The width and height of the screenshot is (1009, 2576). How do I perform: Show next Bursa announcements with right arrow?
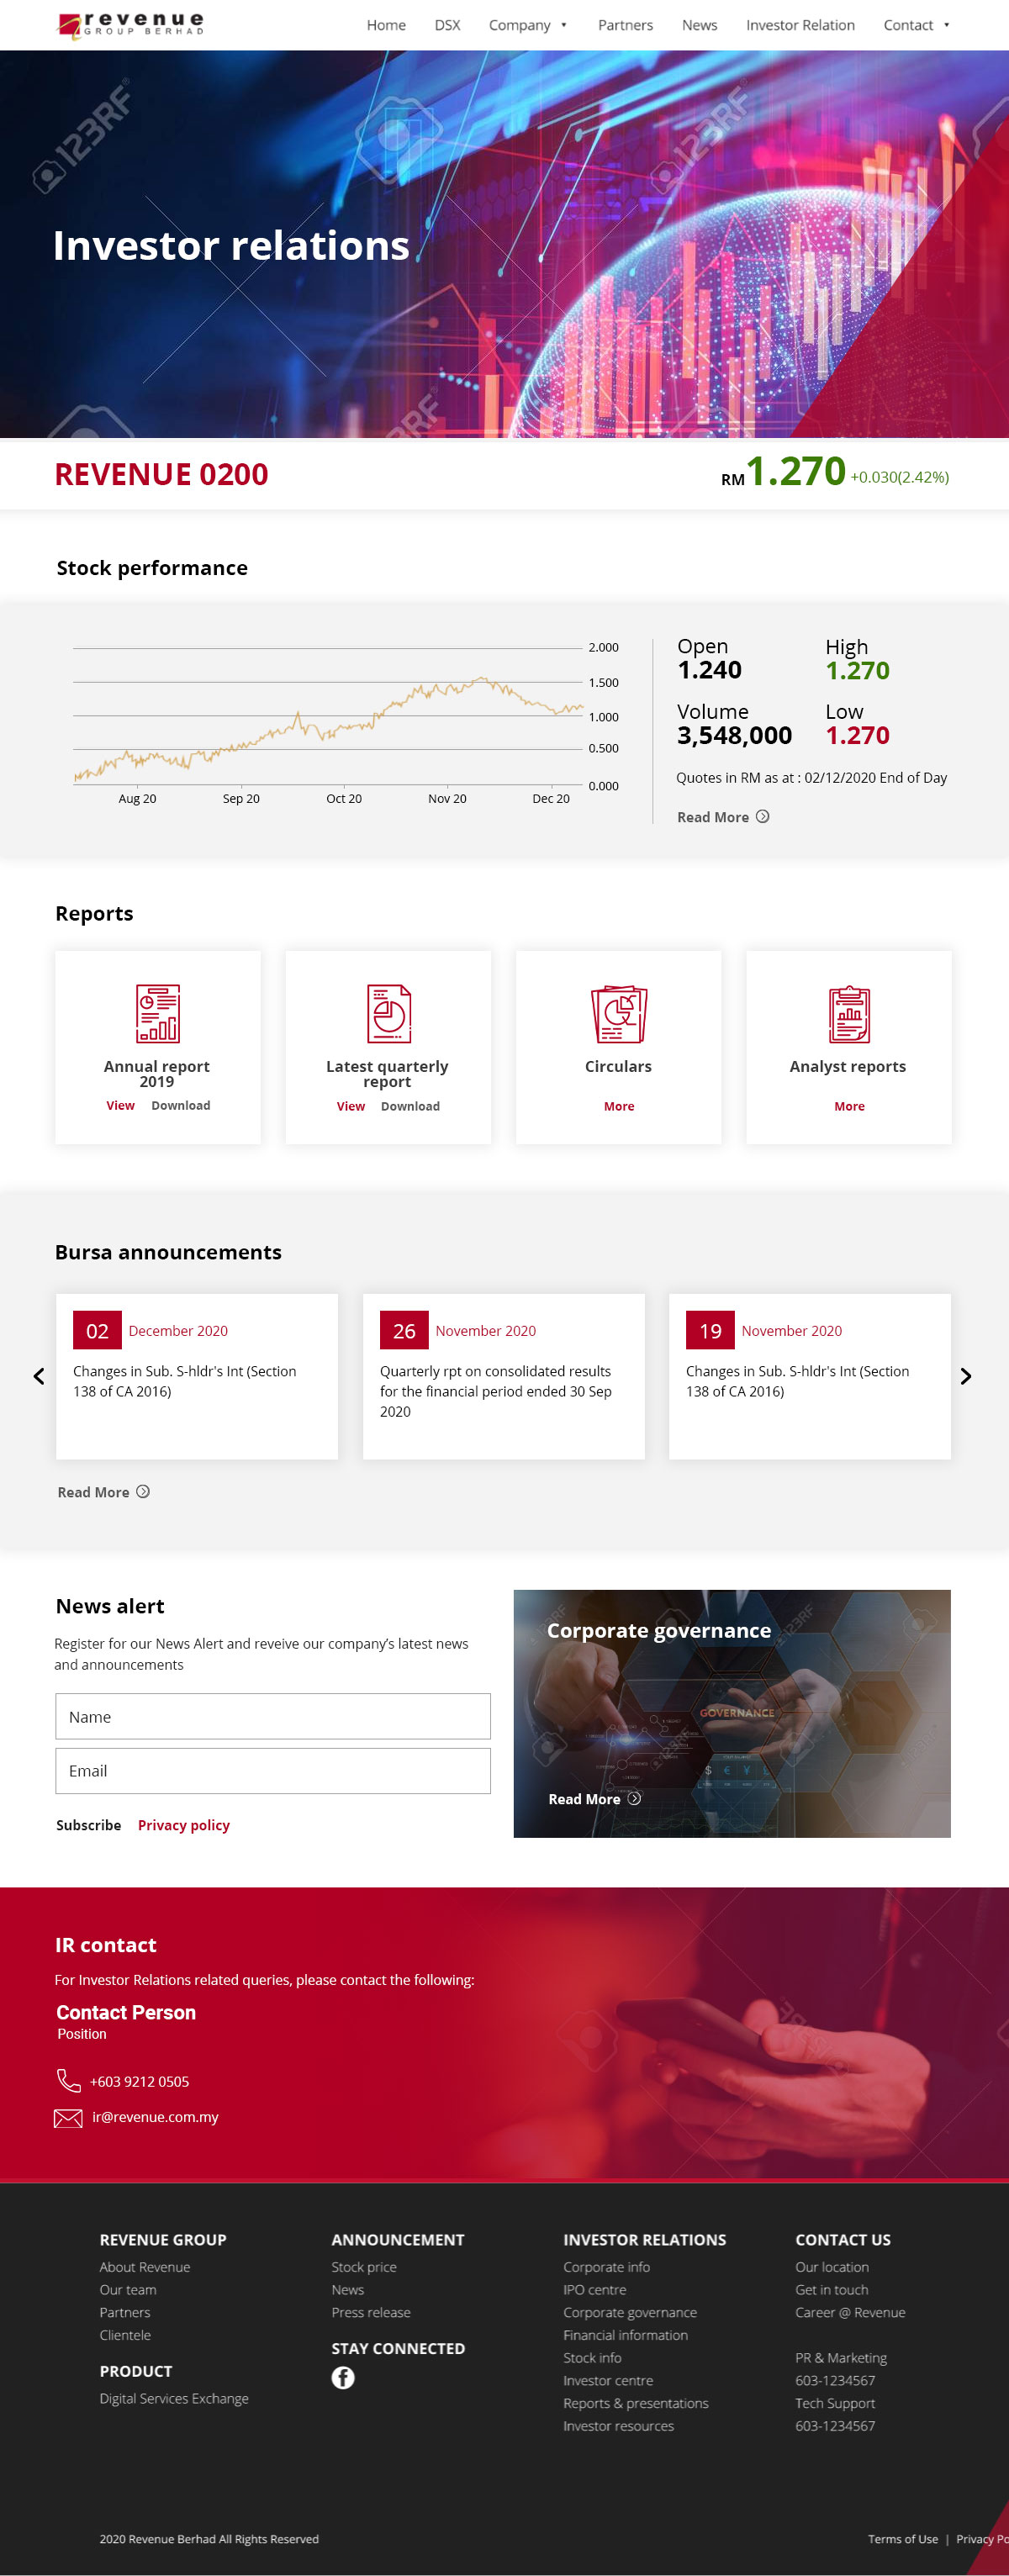pos(965,1376)
